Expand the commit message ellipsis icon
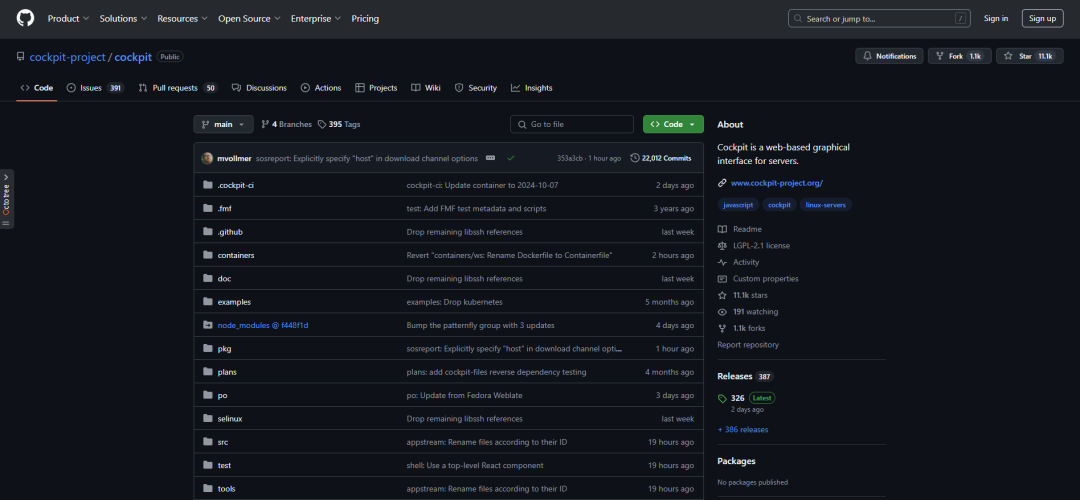 coord(490,158)
